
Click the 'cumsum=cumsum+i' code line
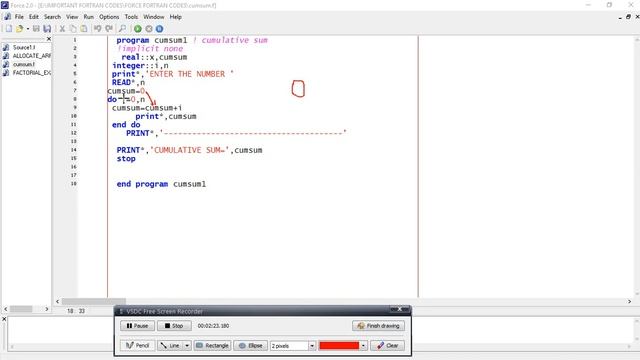[x=147, y=108]
